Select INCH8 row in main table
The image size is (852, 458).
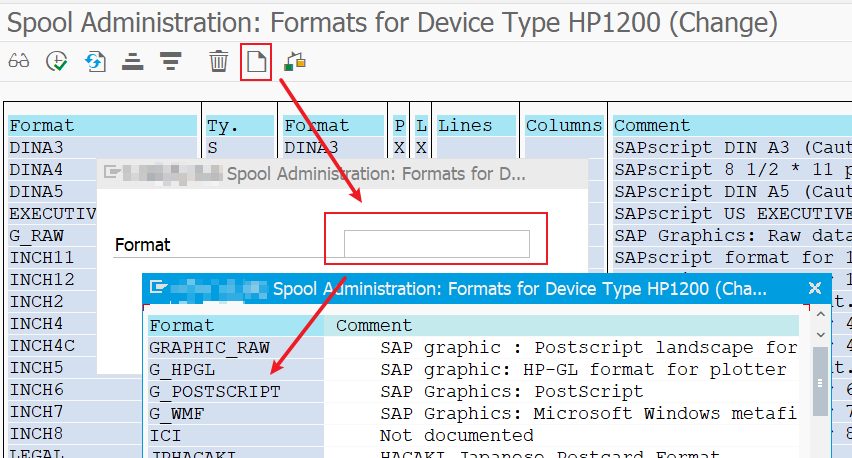[36, 434]
